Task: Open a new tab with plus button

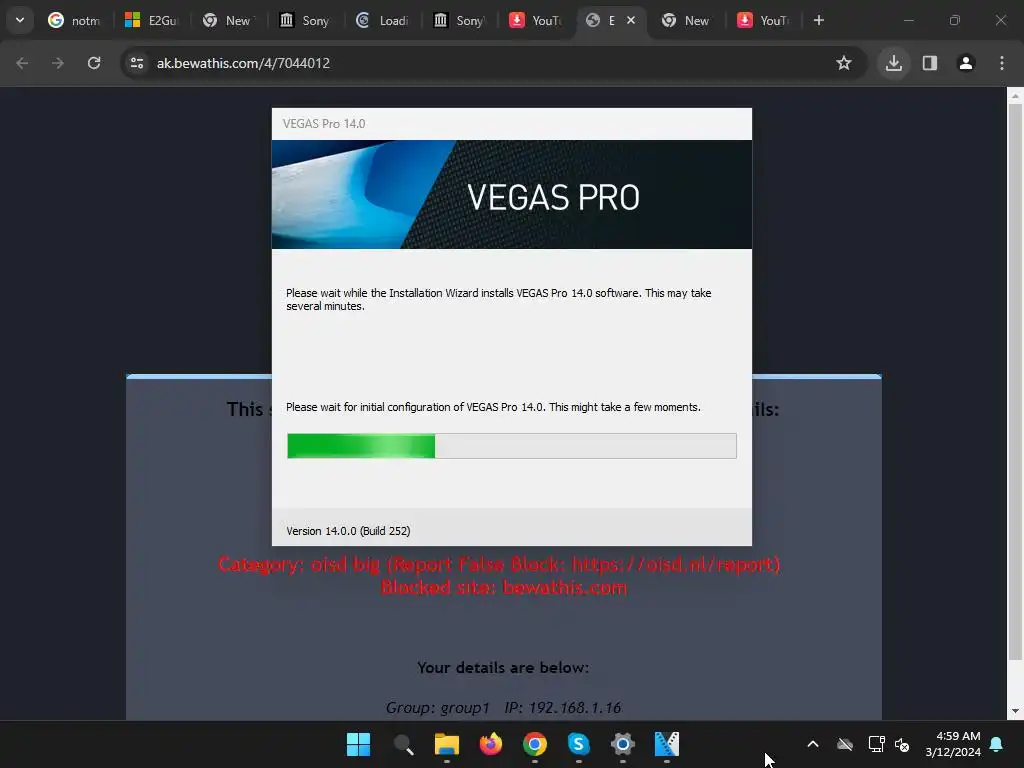Action: pos(818,20)
